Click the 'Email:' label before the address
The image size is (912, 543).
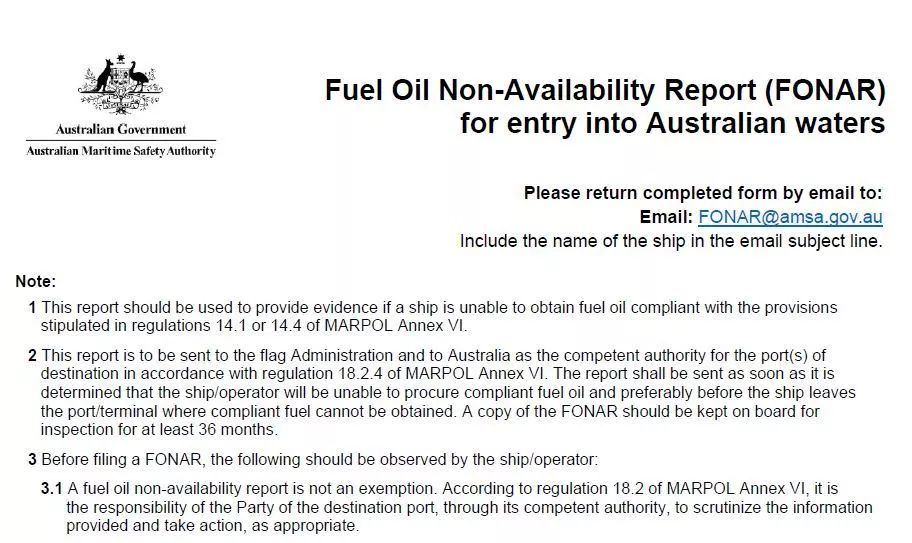tap(666, 217)
